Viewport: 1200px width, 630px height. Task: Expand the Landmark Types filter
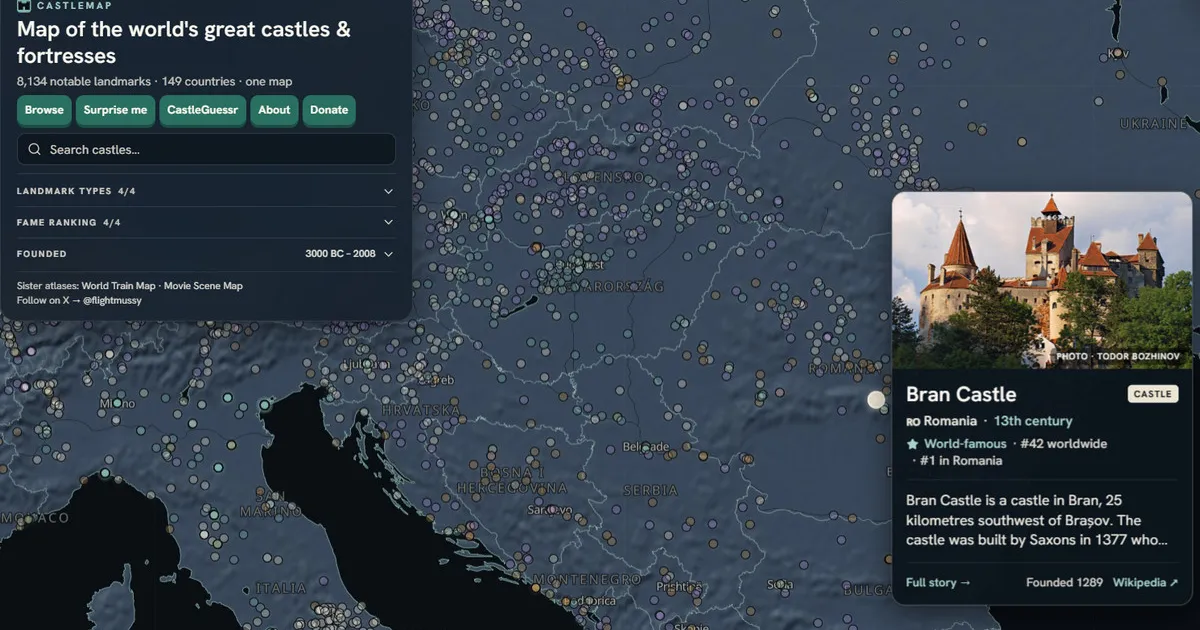pos(205,191)
